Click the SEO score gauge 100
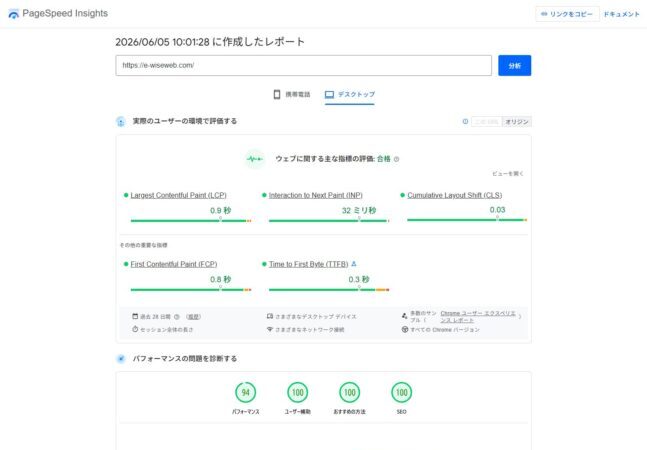Image resolution: width=647 pixels, height=450 pixels. coord(401,392)
